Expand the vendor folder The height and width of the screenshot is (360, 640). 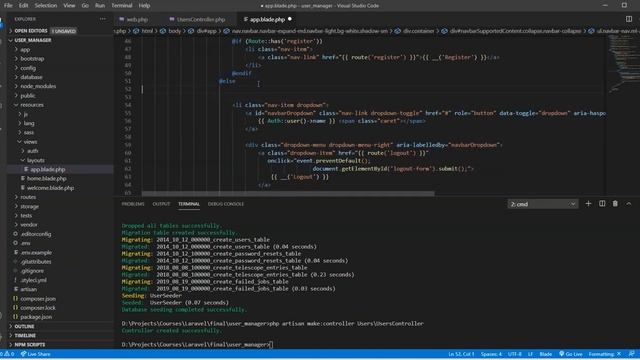29,225
